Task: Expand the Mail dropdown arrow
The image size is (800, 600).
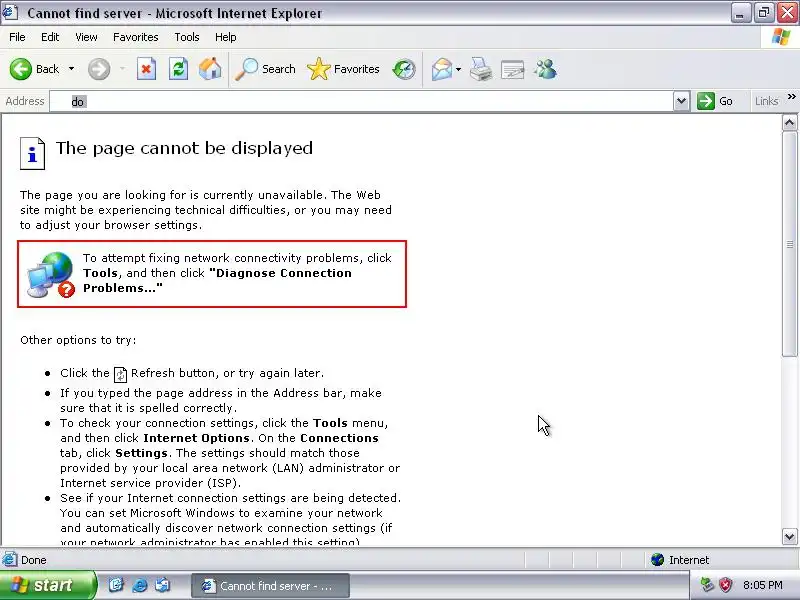Action: pos(459,69)
